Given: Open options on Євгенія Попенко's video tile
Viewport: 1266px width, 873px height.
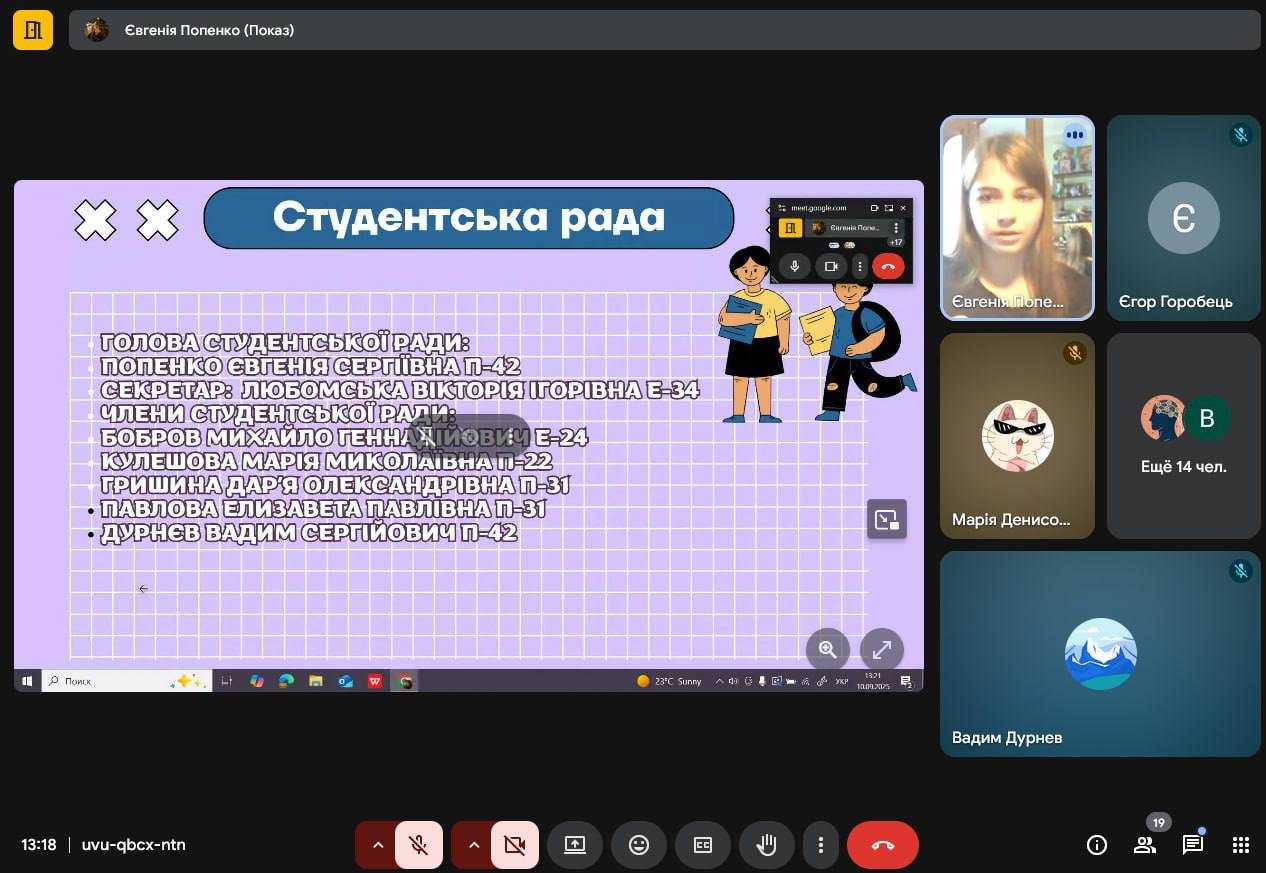Looking at the screenshot, I should coord(1074,134).
